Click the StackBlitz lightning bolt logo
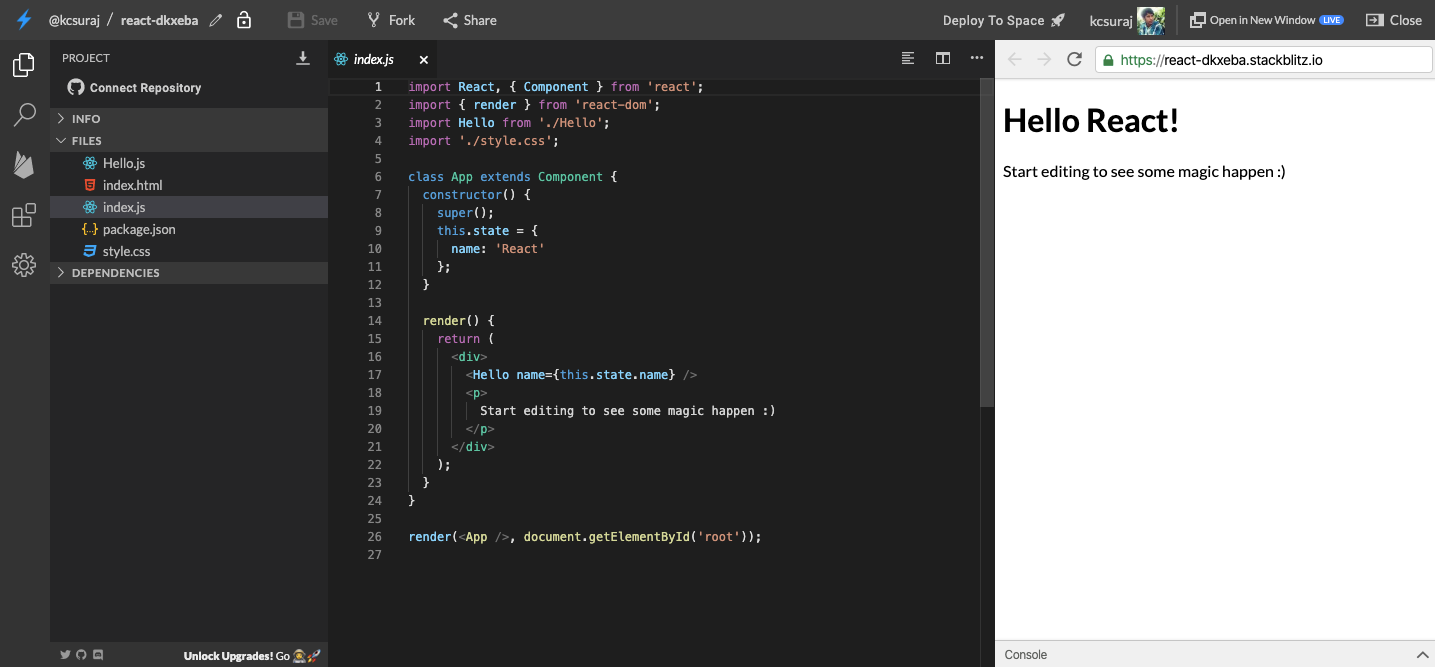This screenshot has width=1435, height=667. [x=24, y=20]
